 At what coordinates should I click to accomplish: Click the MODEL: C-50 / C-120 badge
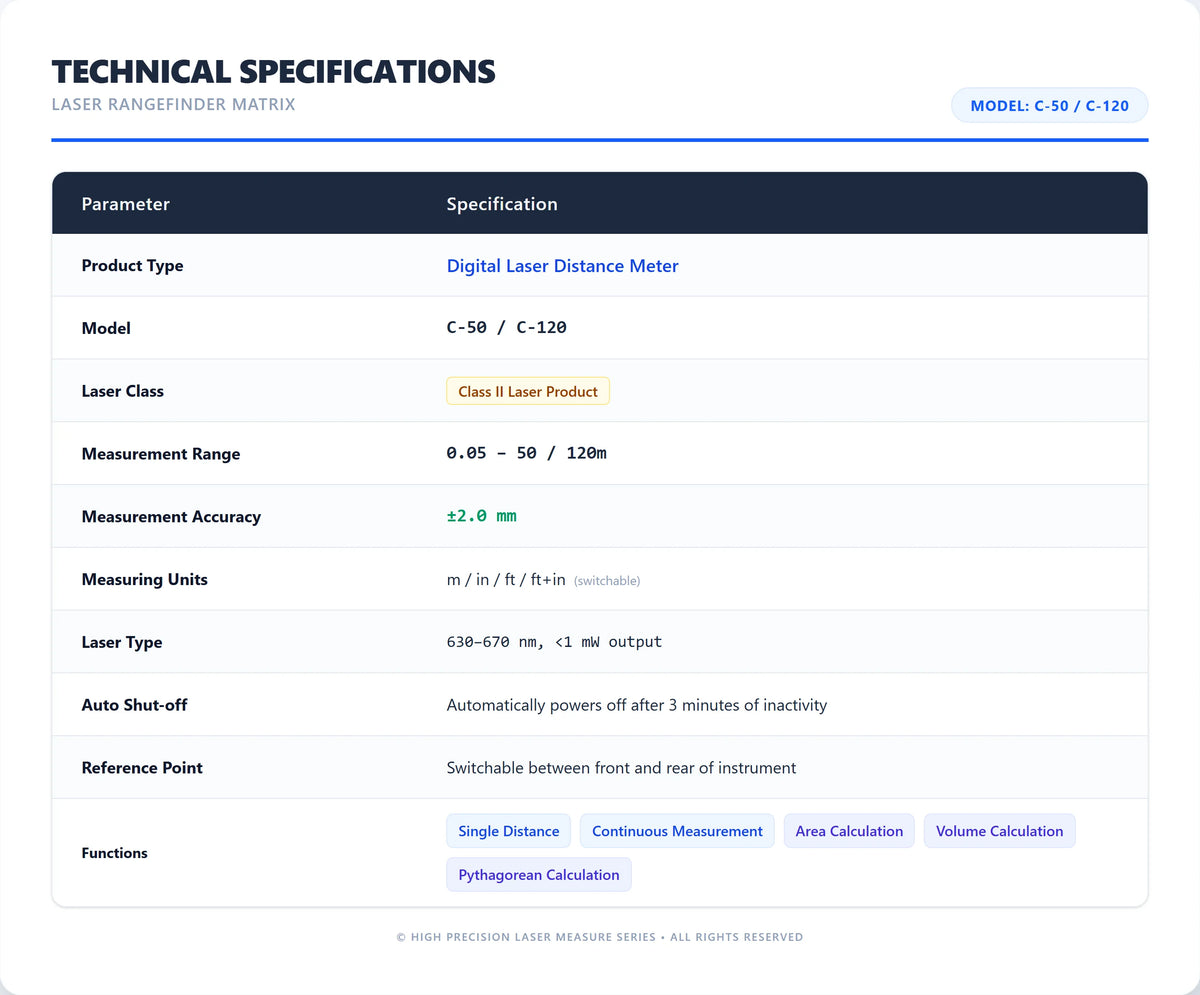tap(1049, 105)
